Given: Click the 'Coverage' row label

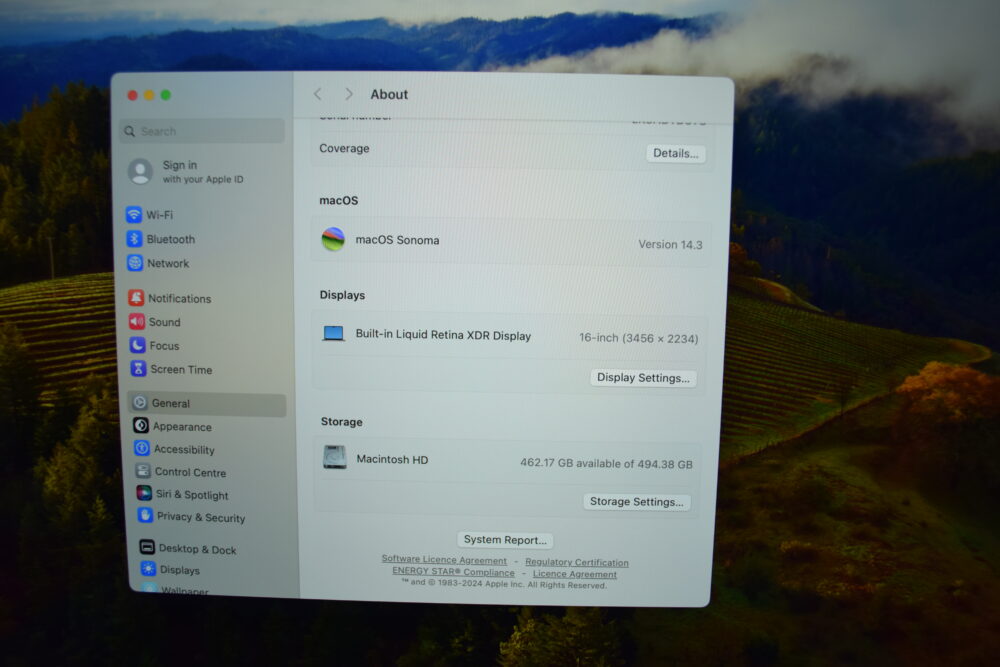Looking at the screenshot, I should point(344,148).
